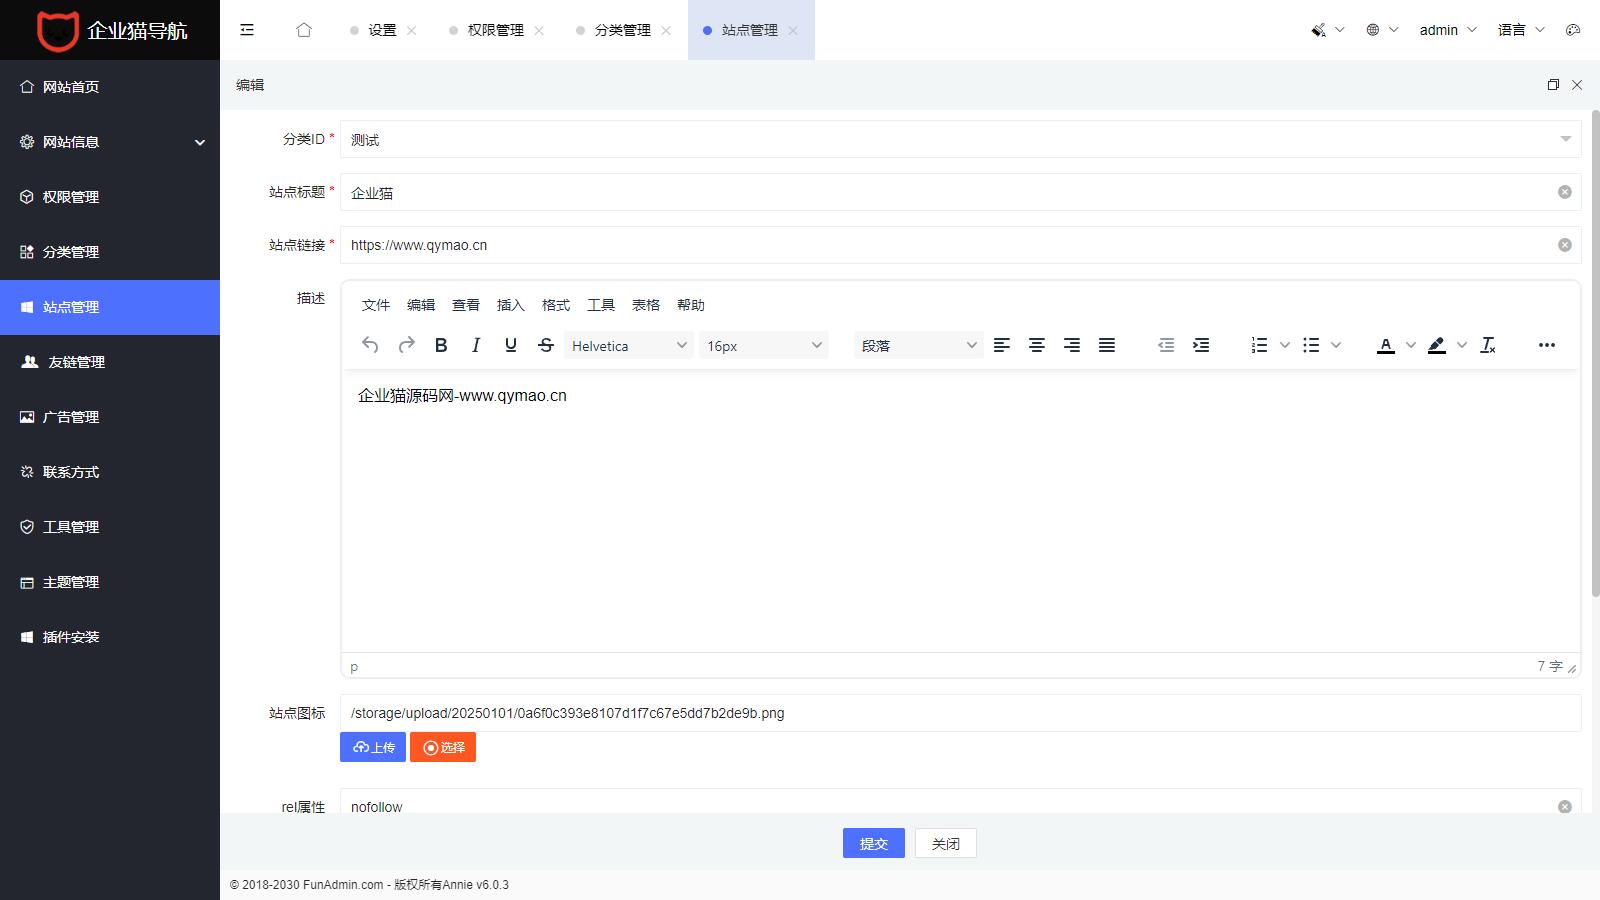Open the Helvetica font family dropdown

628,345
